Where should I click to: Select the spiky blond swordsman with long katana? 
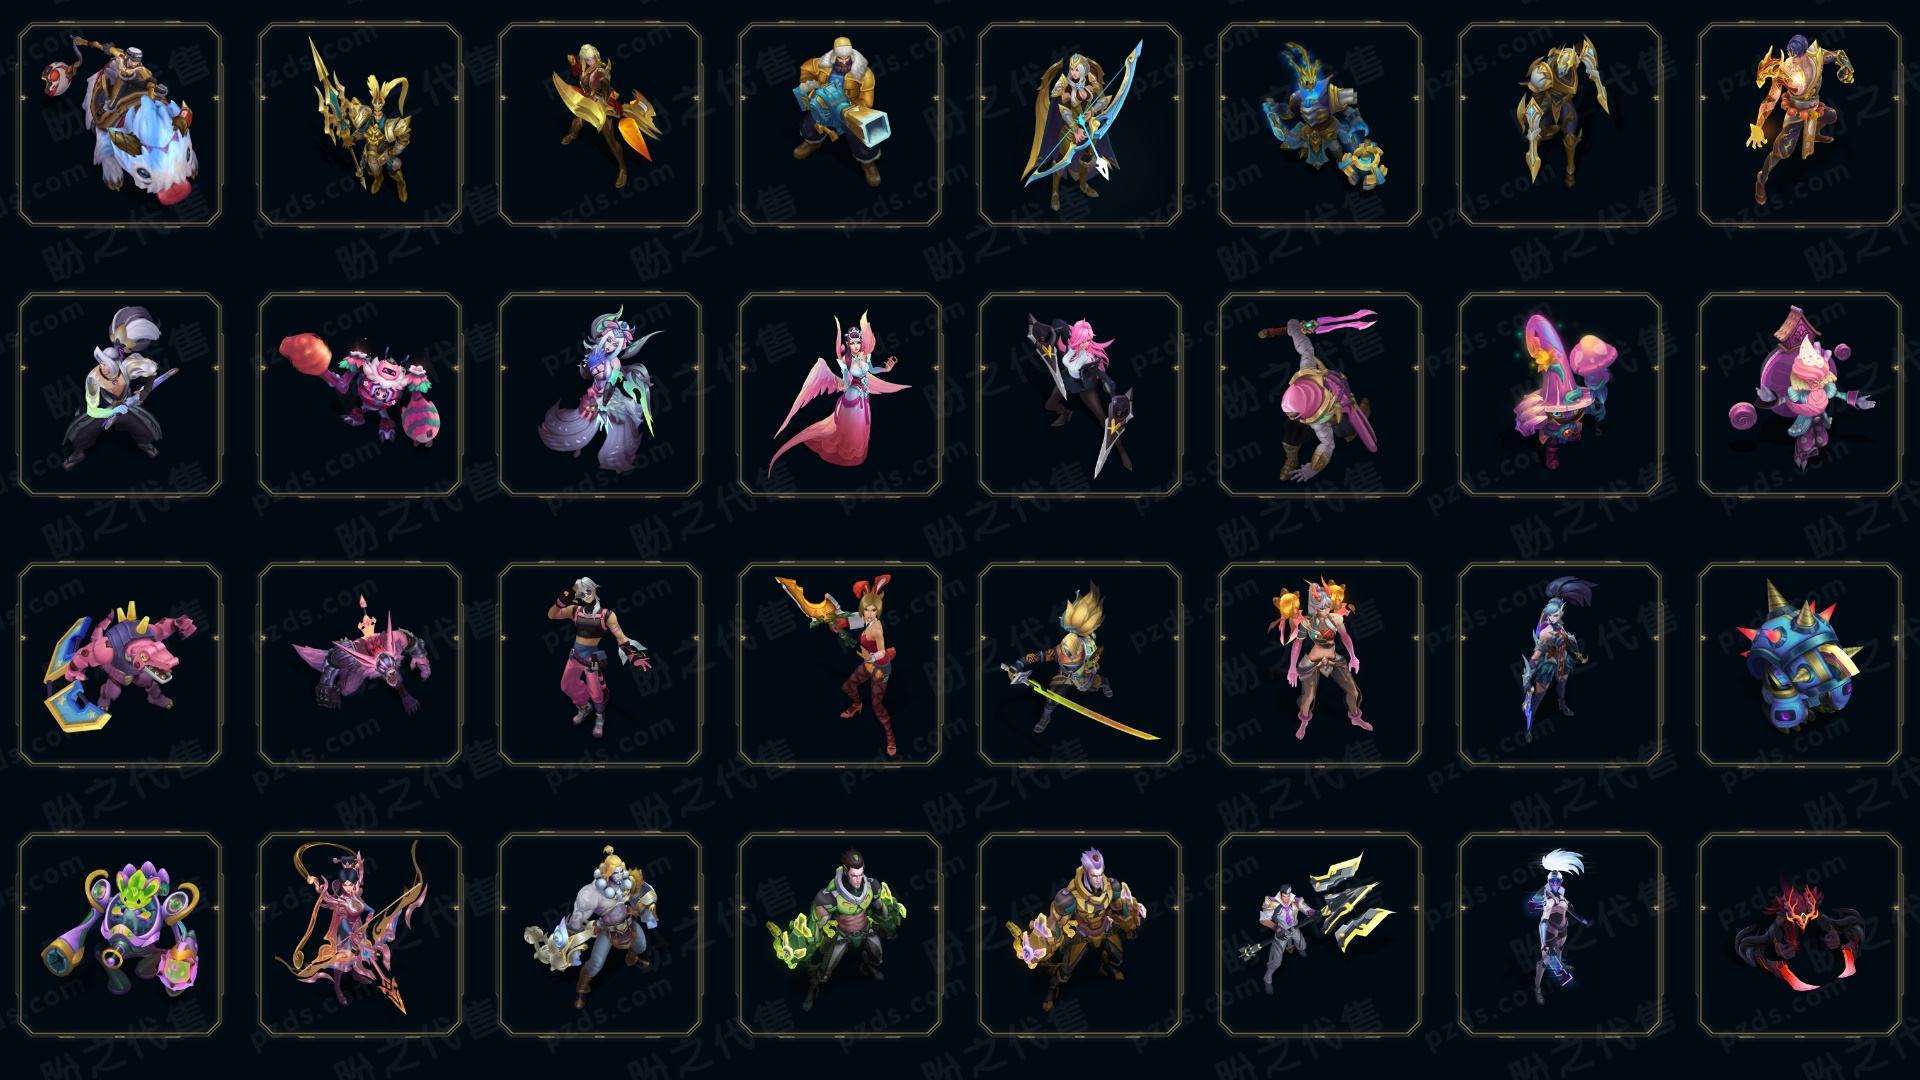click(x=1080, y=664)
